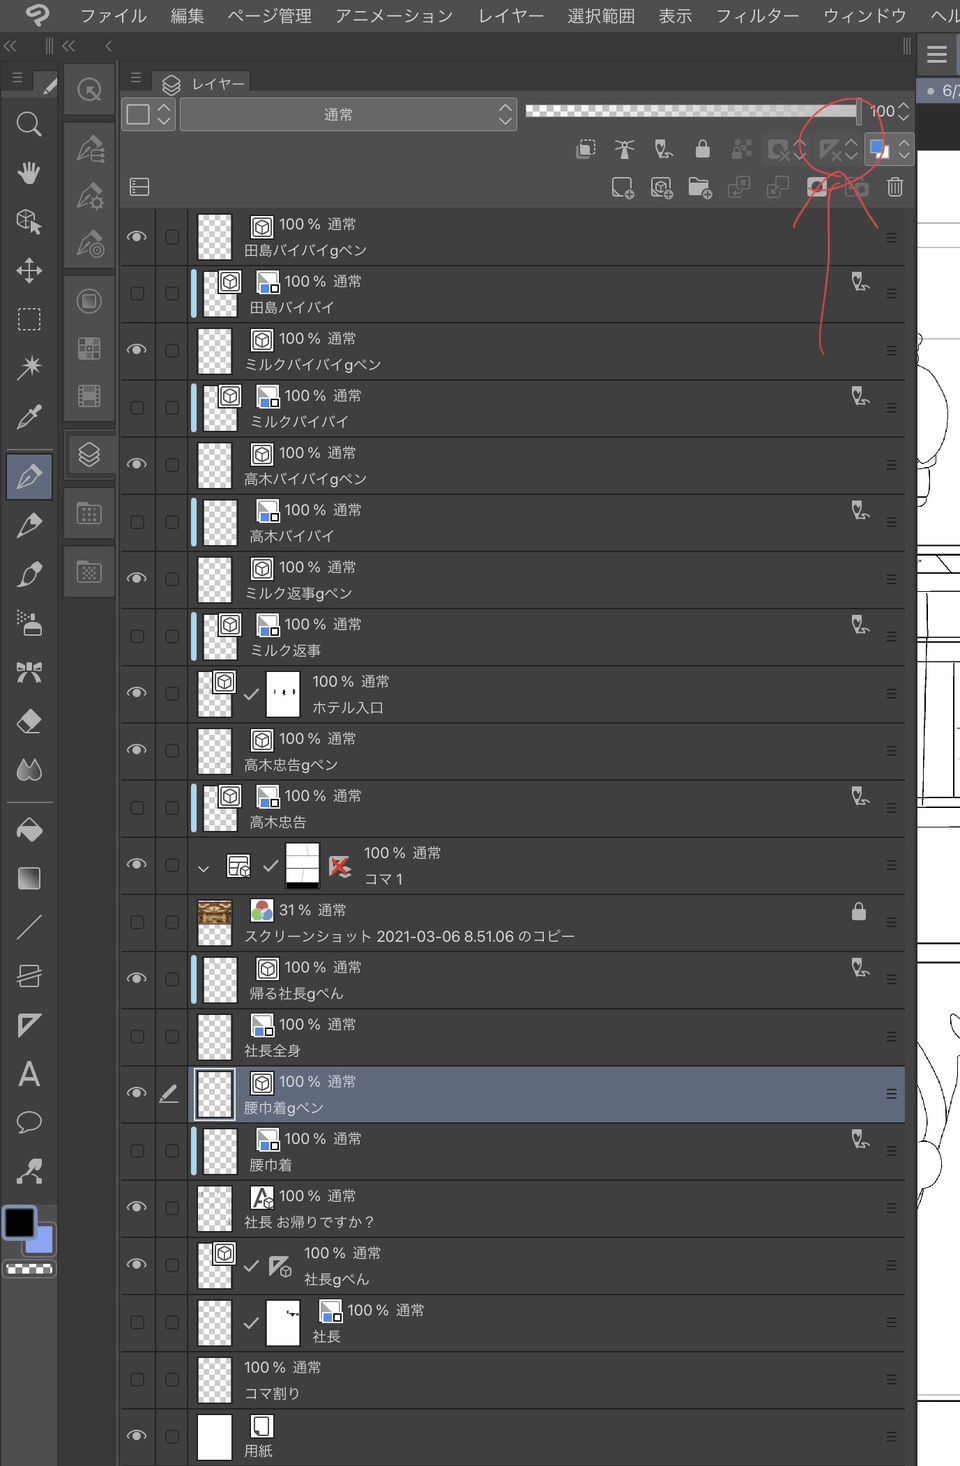
Task: Expand the コマ 1 folder chevron
Action: click(x=204, y=868)
